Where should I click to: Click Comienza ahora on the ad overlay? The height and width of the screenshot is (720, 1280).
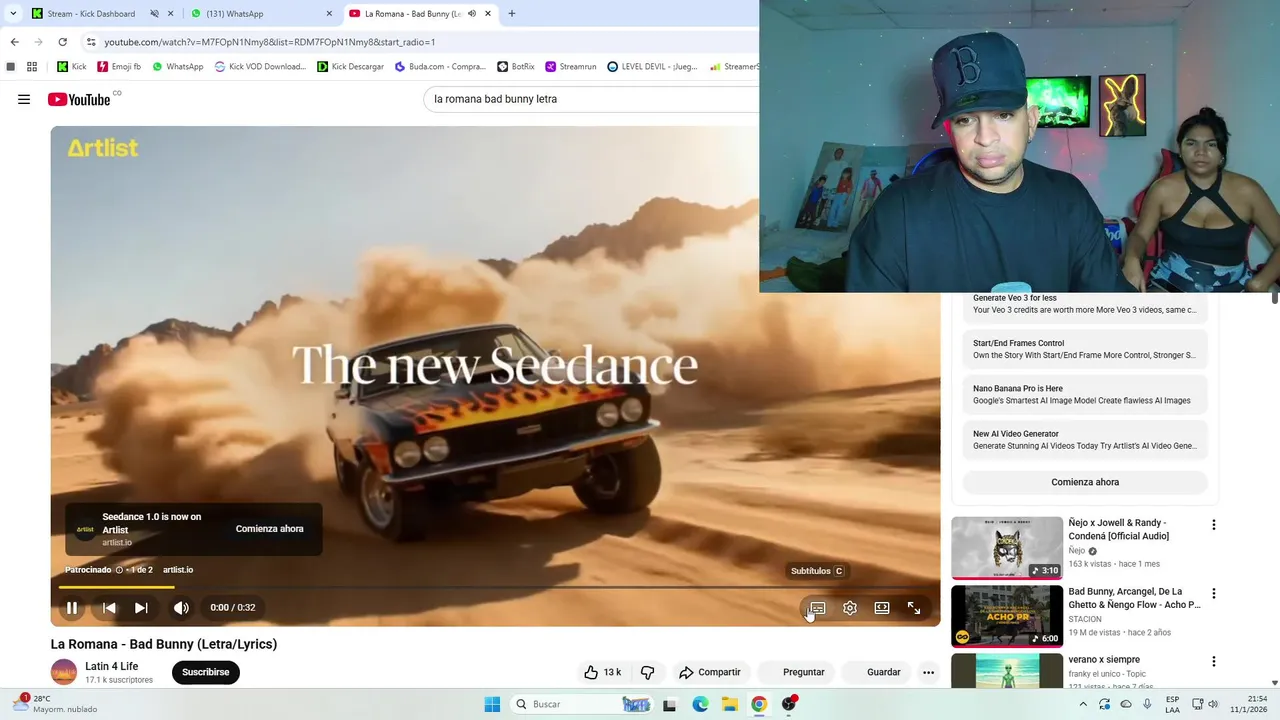269,529
